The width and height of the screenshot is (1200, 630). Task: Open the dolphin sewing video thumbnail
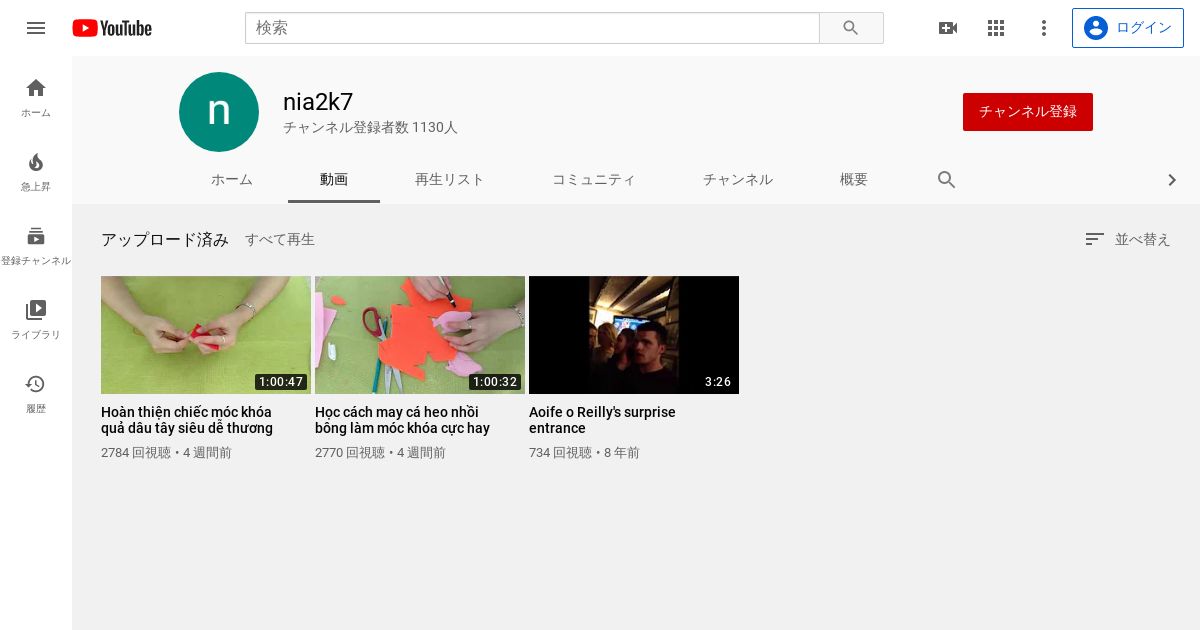pos(420,335)
